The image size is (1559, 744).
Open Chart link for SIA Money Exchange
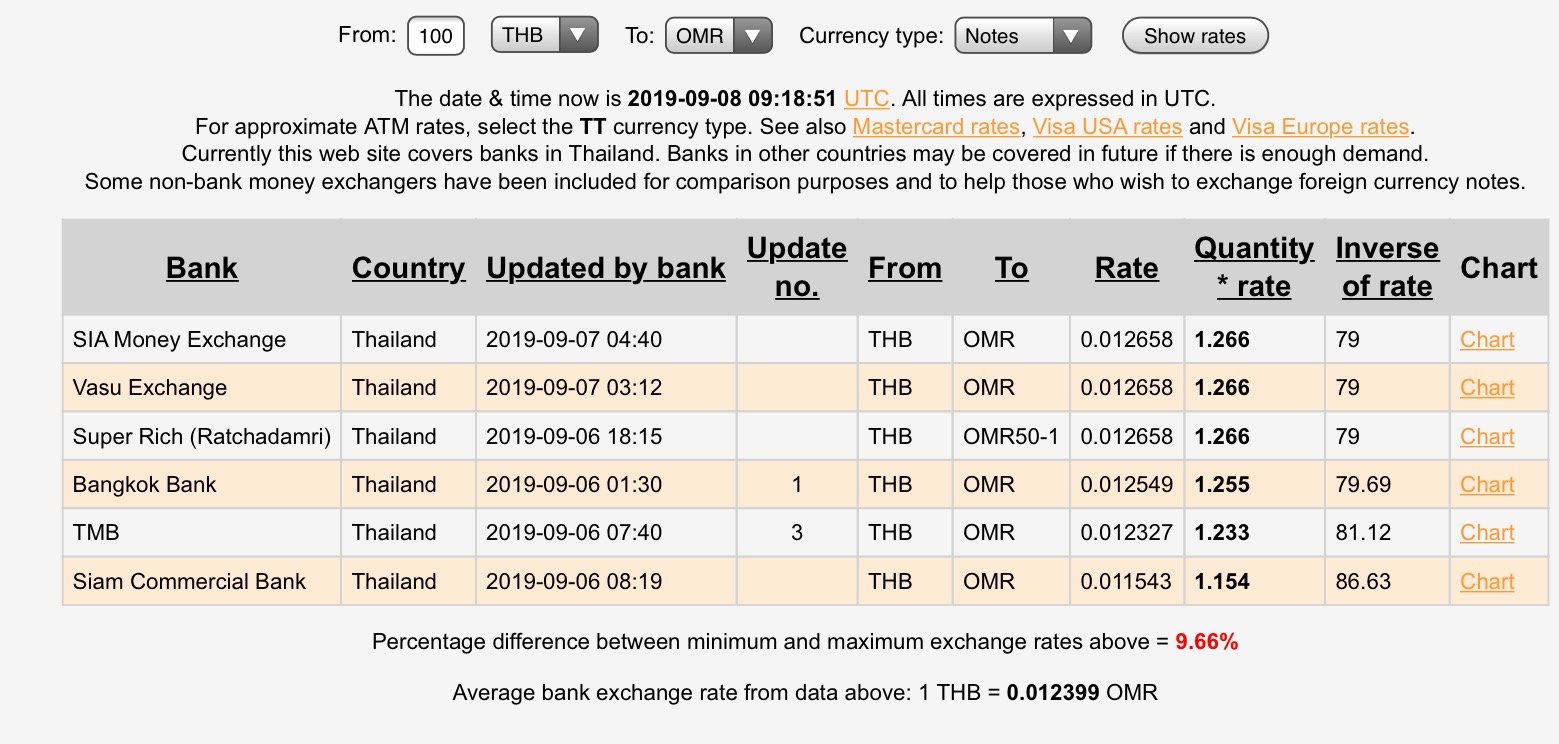[1487, 339]
